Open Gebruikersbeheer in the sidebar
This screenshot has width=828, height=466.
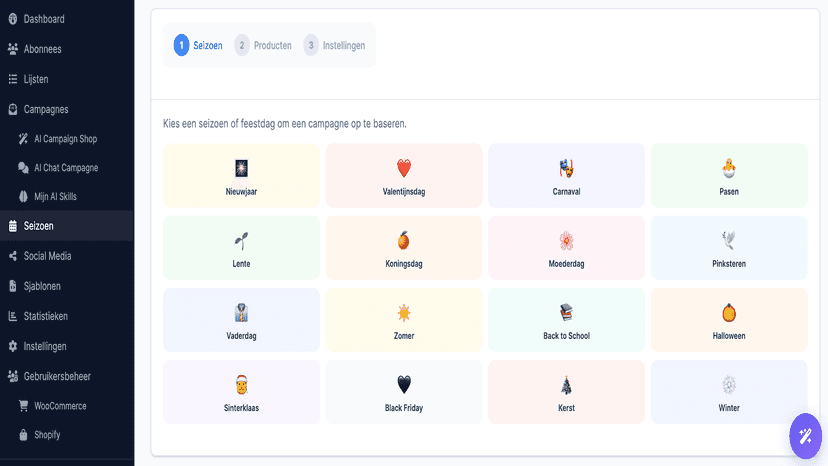point(67,376)
